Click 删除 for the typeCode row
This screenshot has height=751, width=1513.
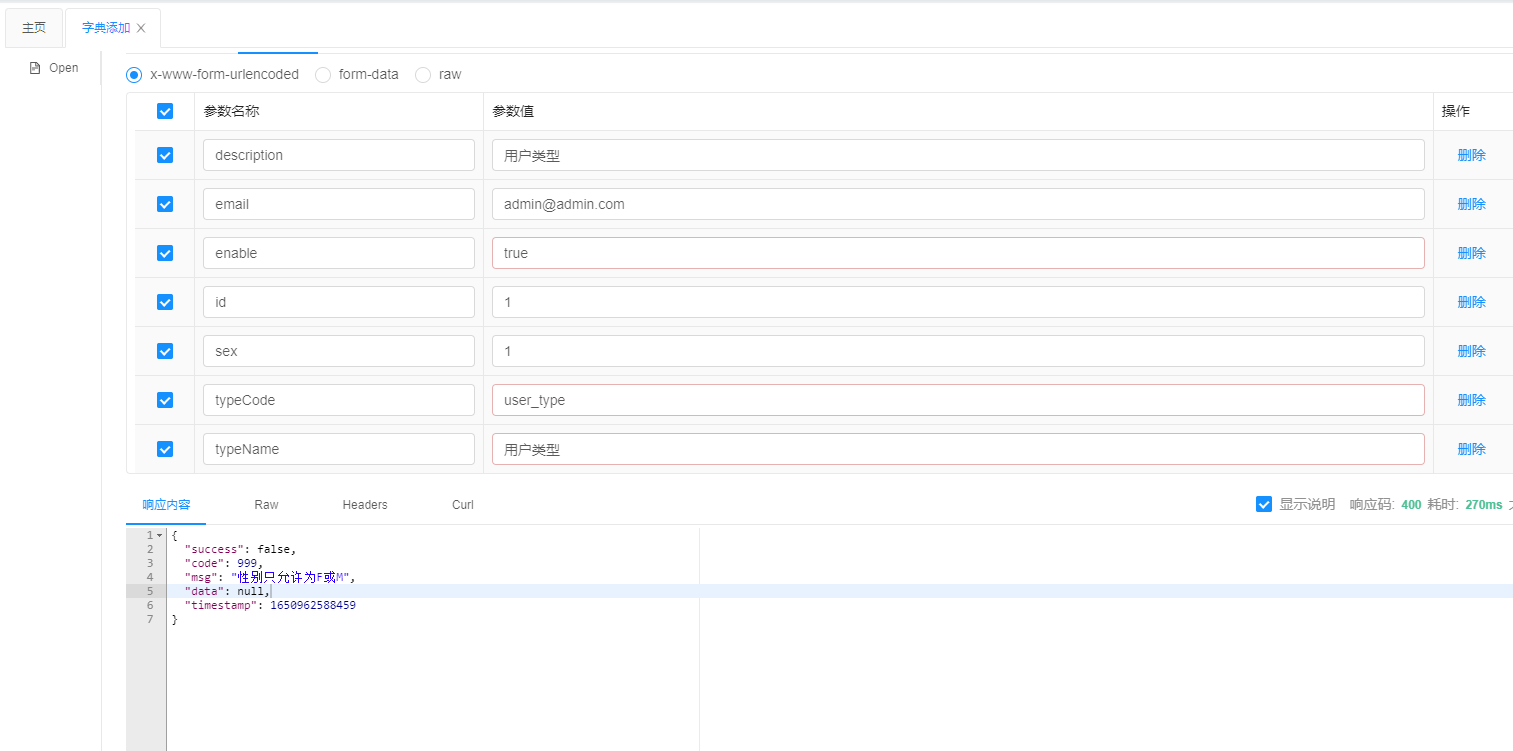[x=1471, y=400]
